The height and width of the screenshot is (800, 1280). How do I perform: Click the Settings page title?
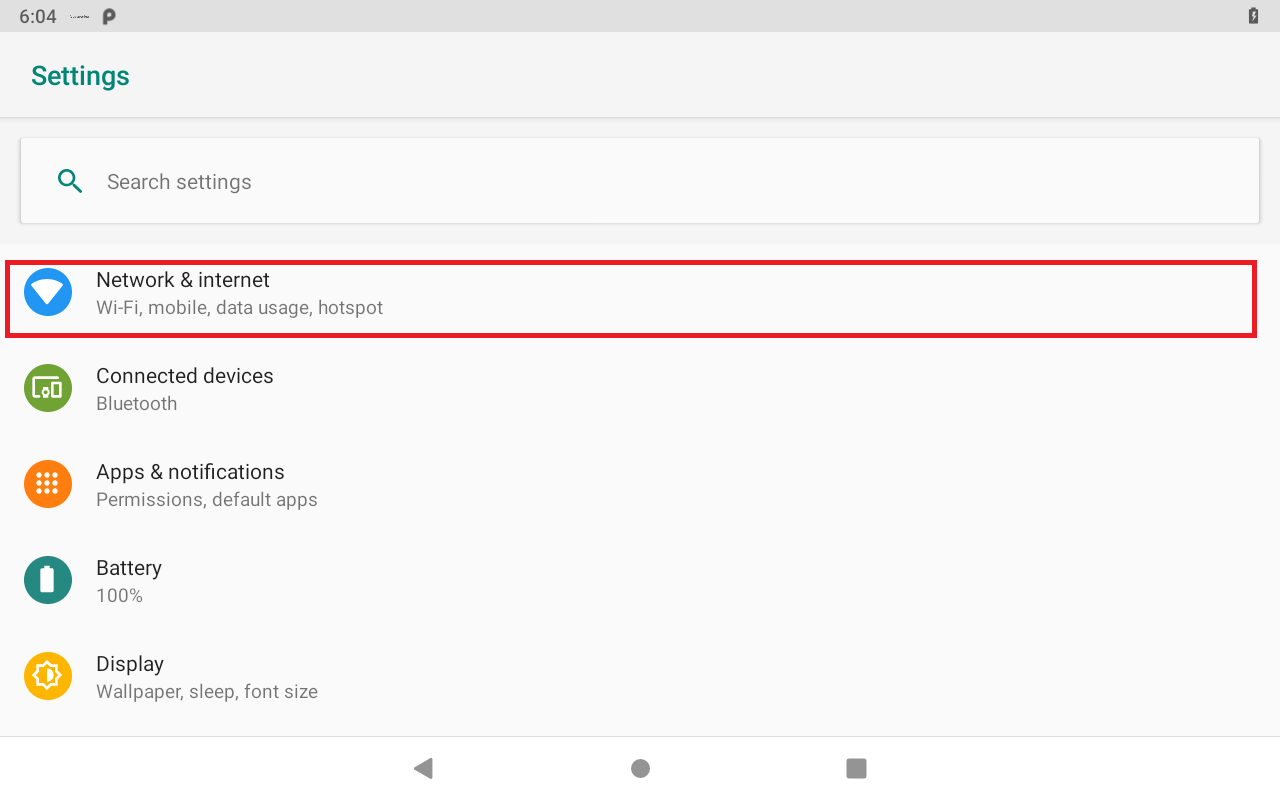coord(80,76)
